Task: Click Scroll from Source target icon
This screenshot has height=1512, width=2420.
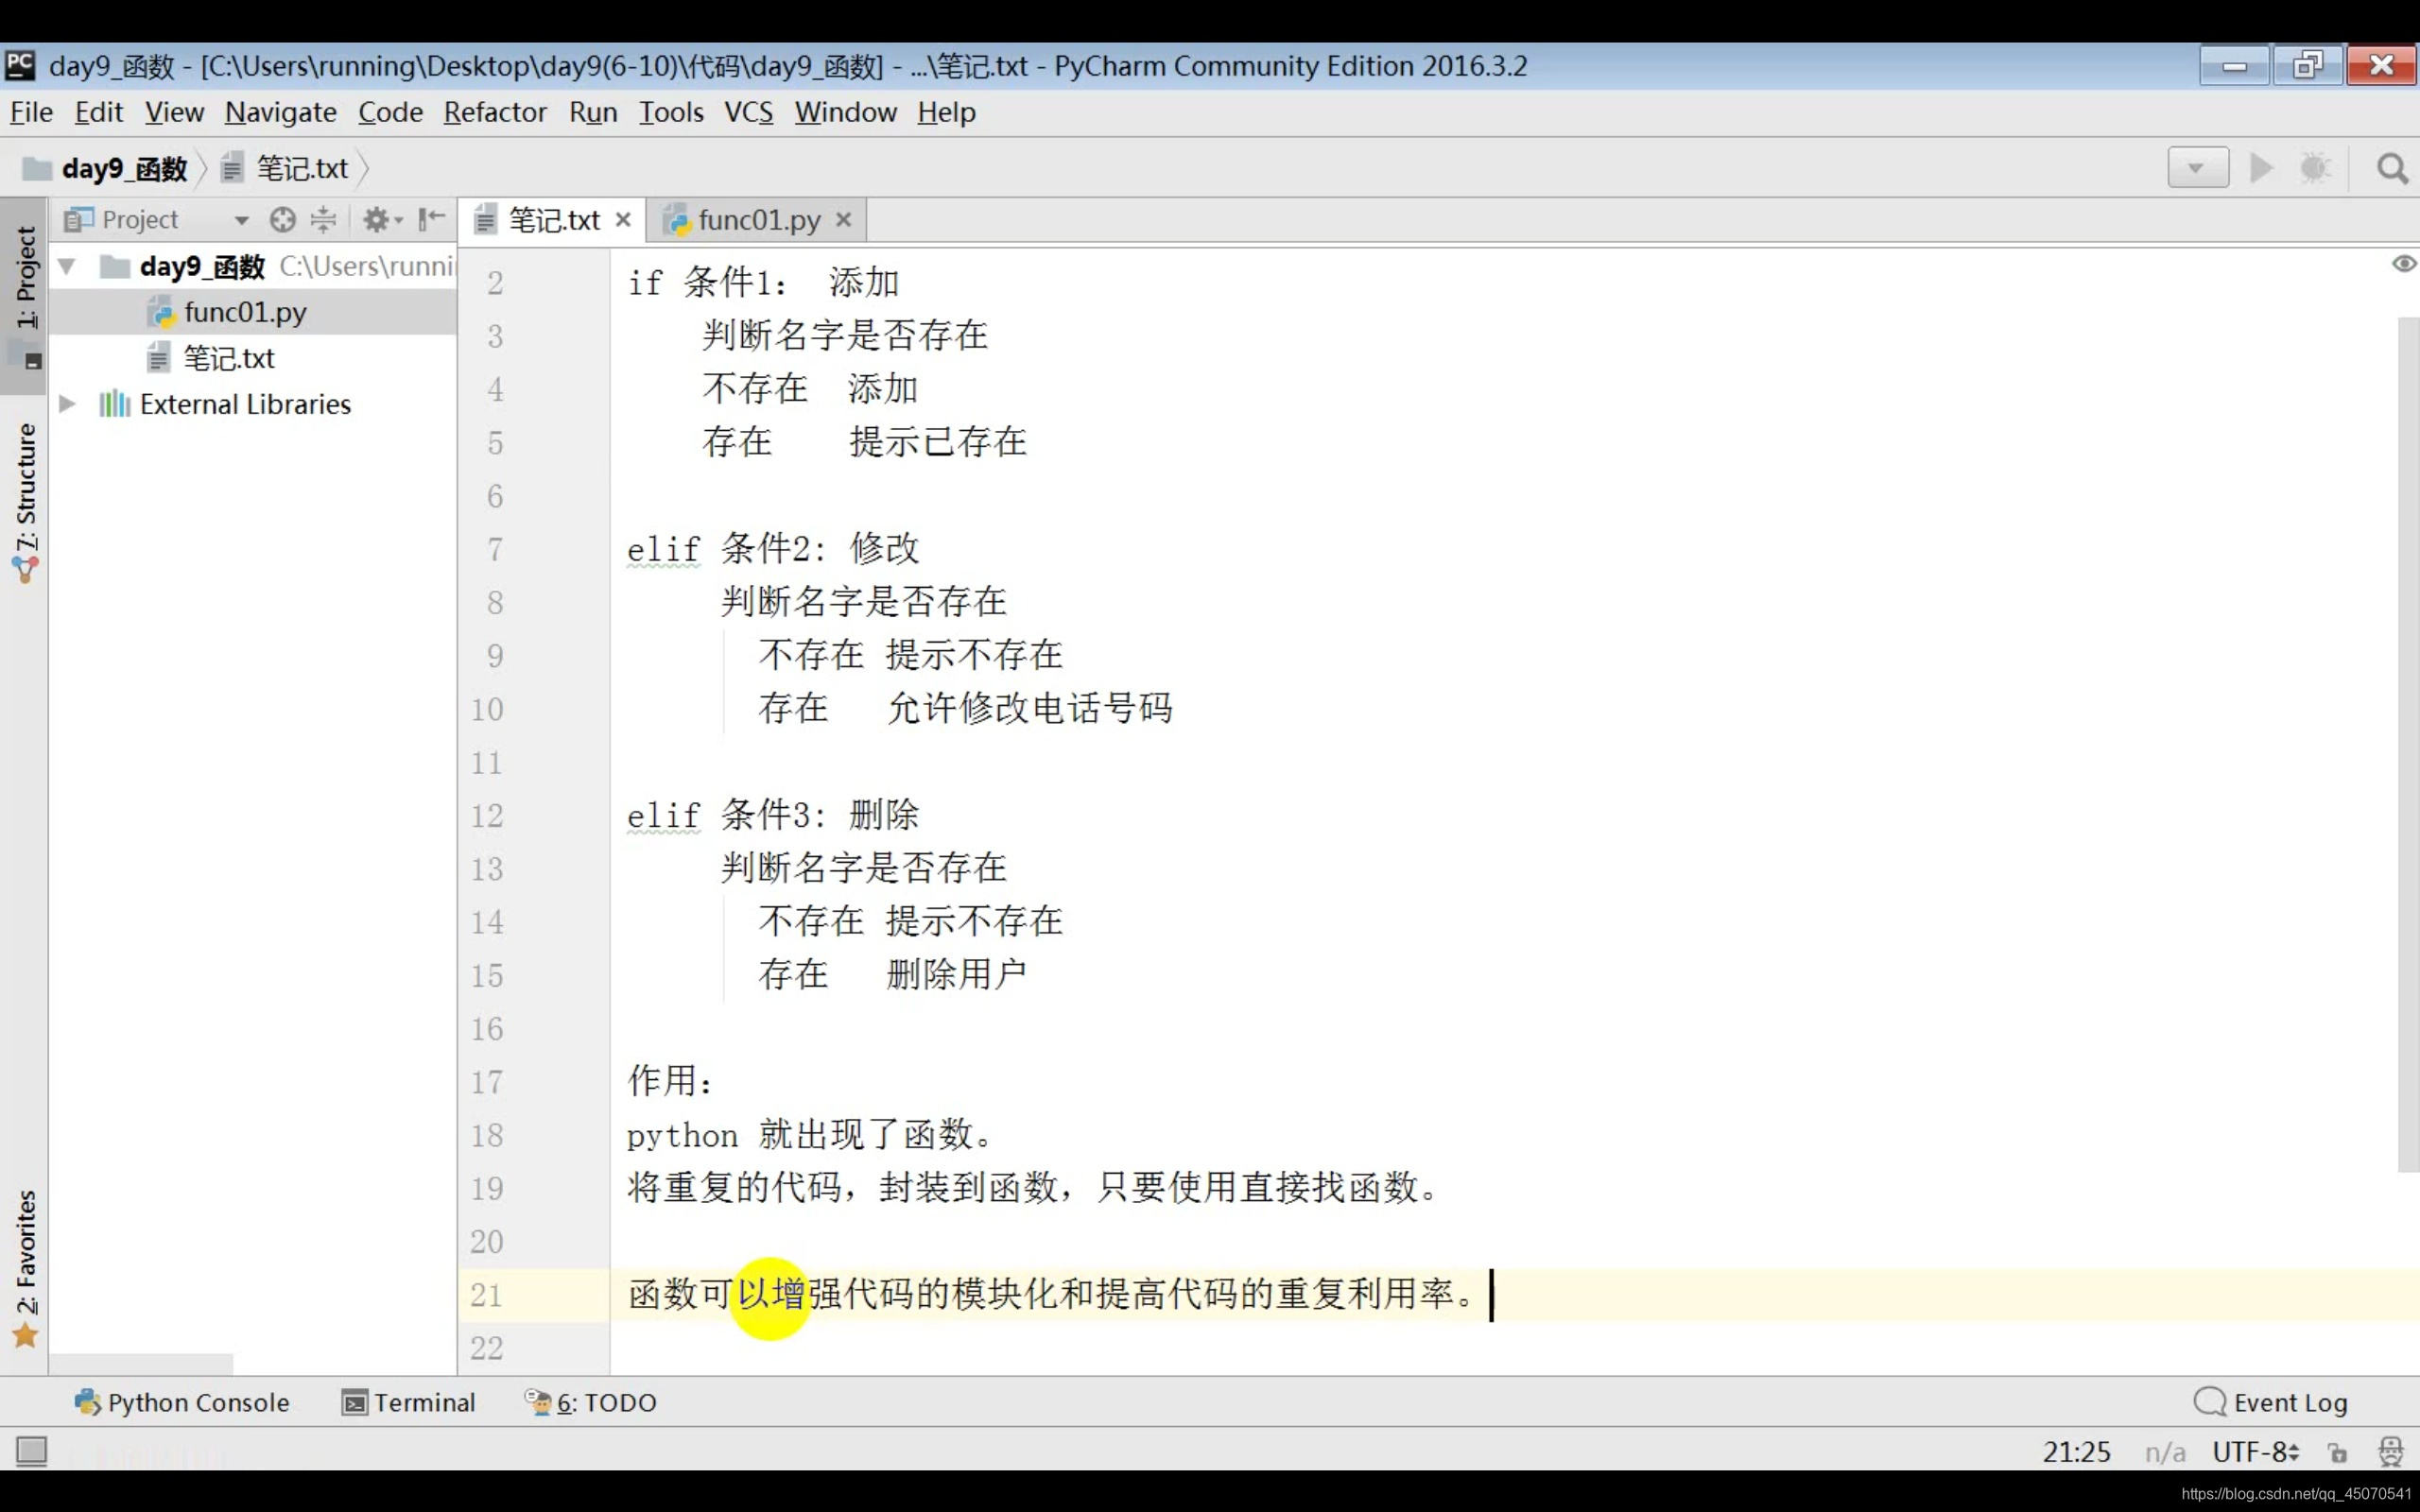Action: click(283, 219)
